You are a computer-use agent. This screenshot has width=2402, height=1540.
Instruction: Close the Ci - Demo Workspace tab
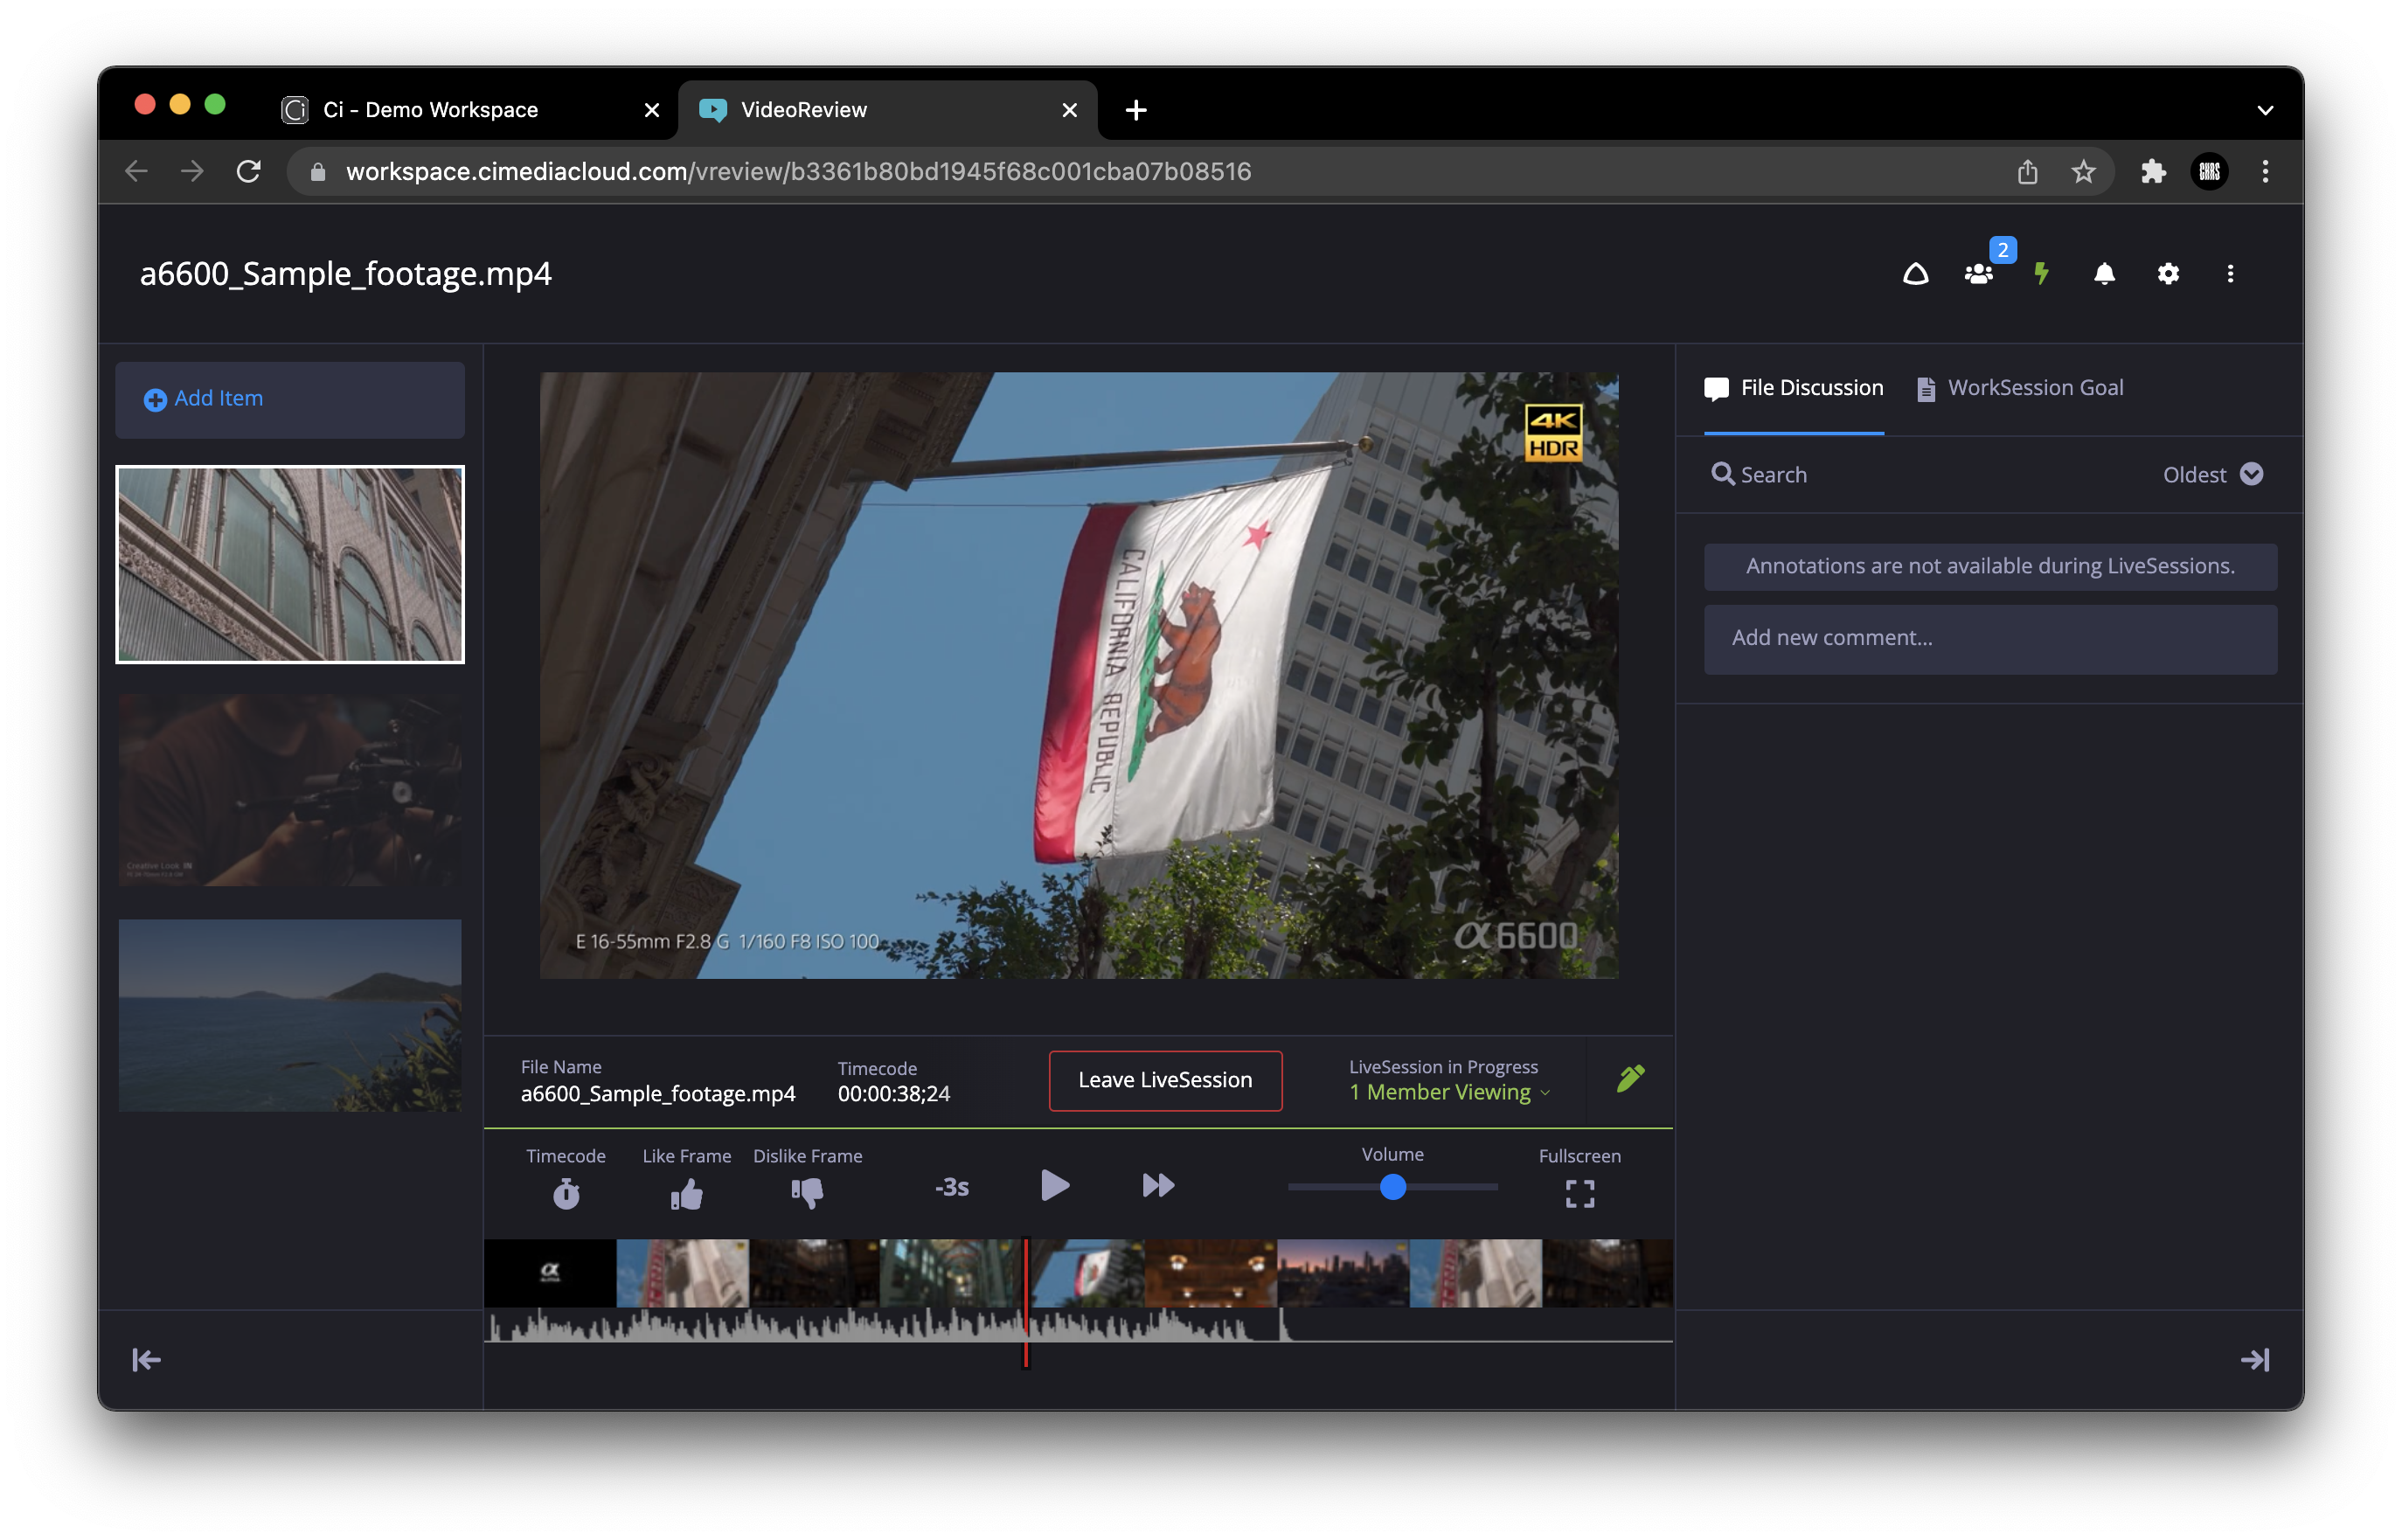[651, 110]
